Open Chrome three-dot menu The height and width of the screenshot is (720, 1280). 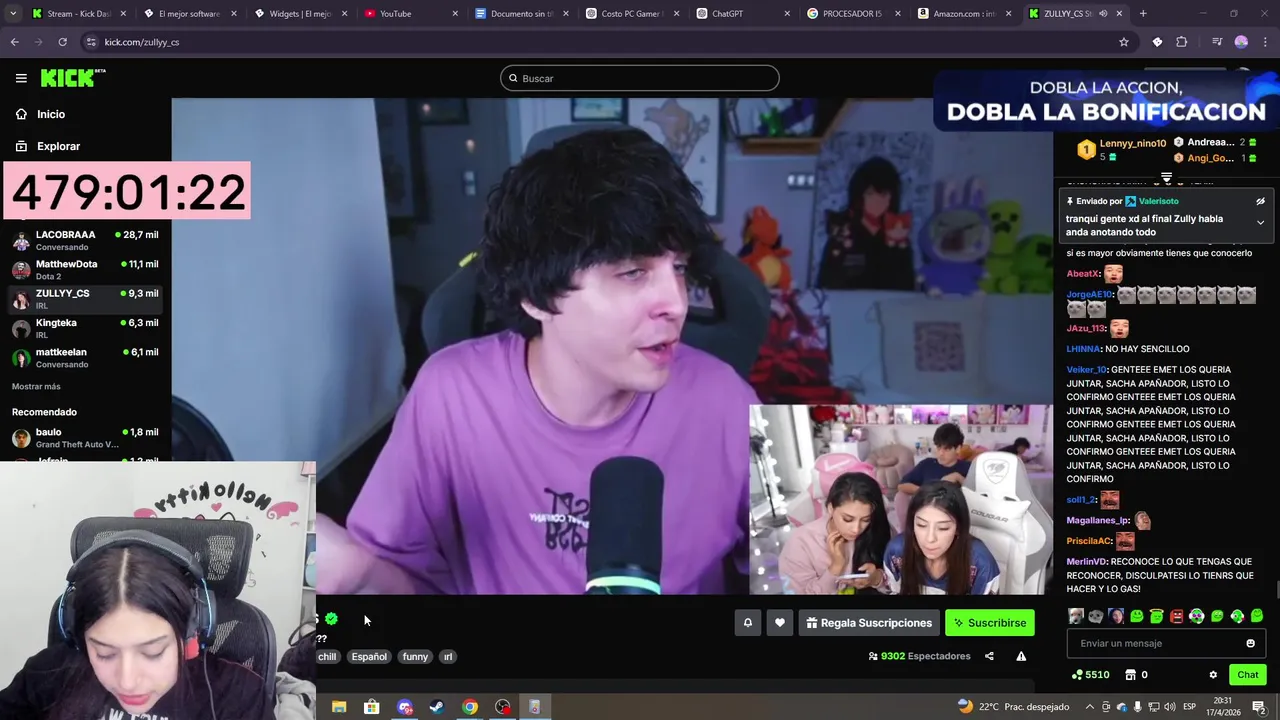[1266, 42]
